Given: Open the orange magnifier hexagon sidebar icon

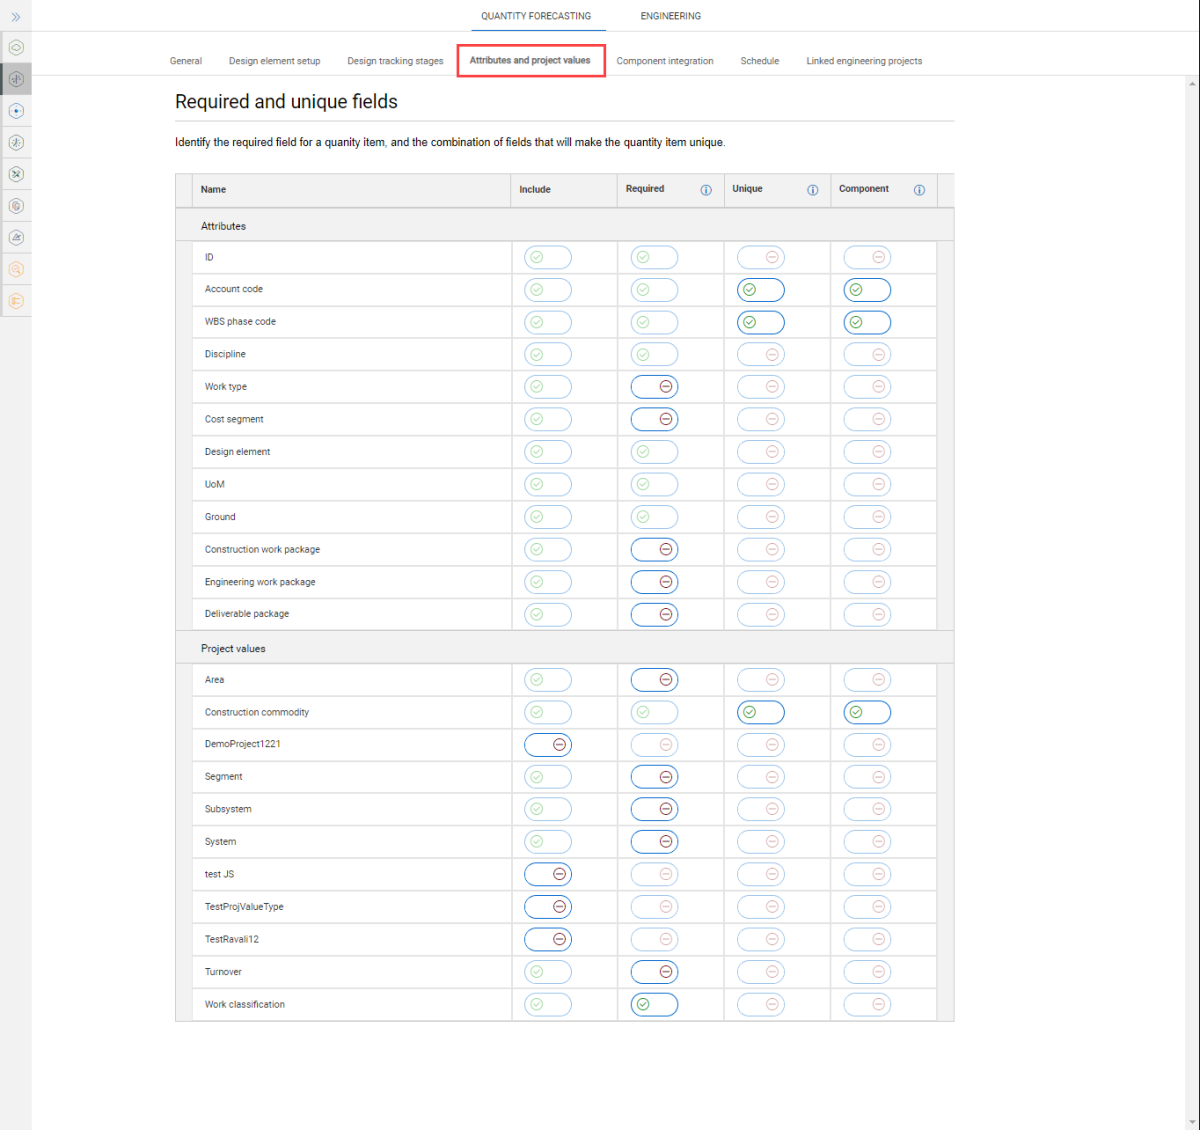Looking at the screenshot, I should coord(16,269).
